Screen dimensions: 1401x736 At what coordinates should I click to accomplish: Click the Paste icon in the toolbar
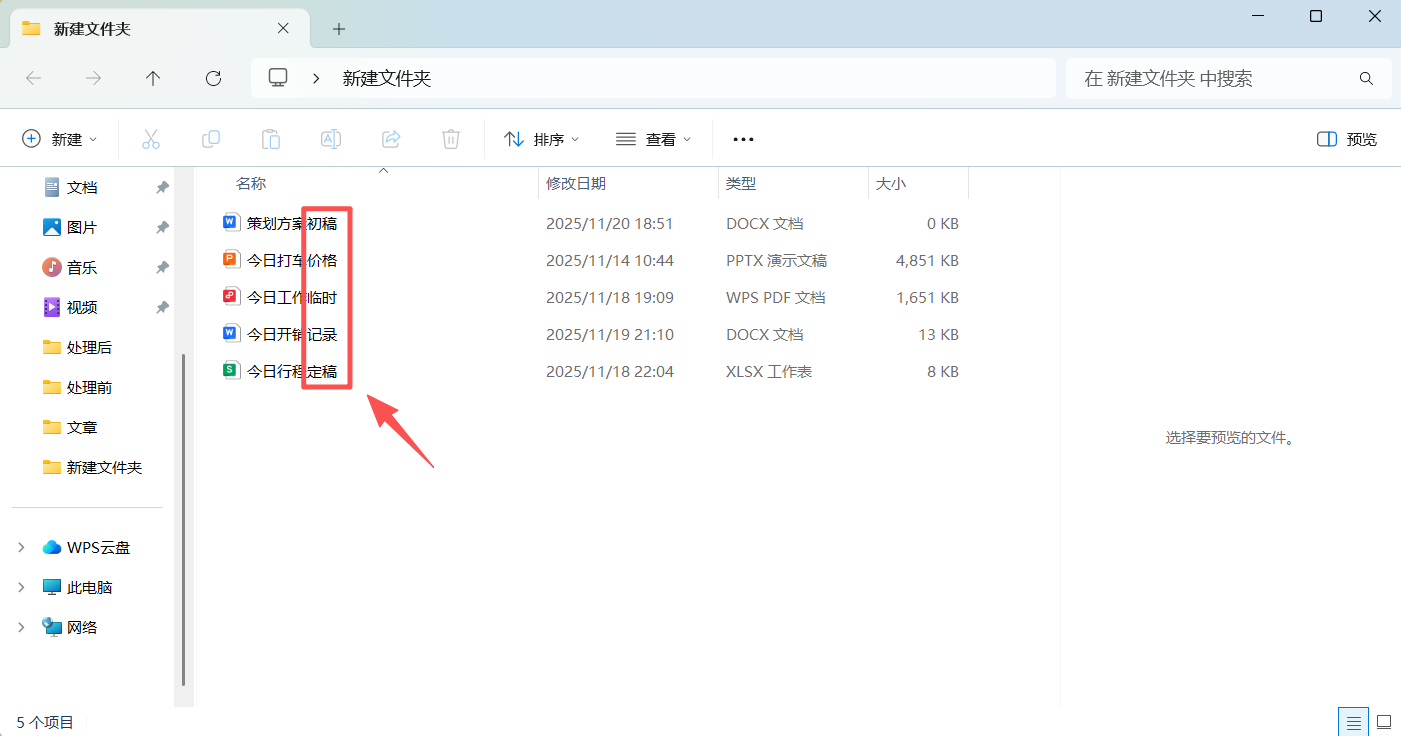point(271,139)
